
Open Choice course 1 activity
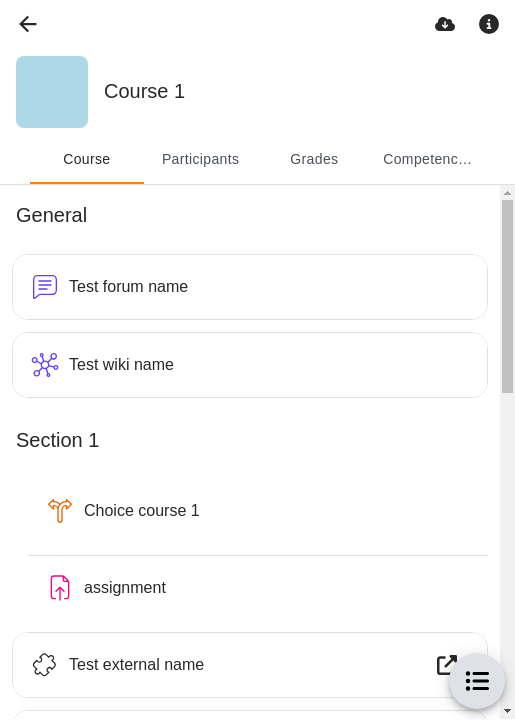coord(258,511)
